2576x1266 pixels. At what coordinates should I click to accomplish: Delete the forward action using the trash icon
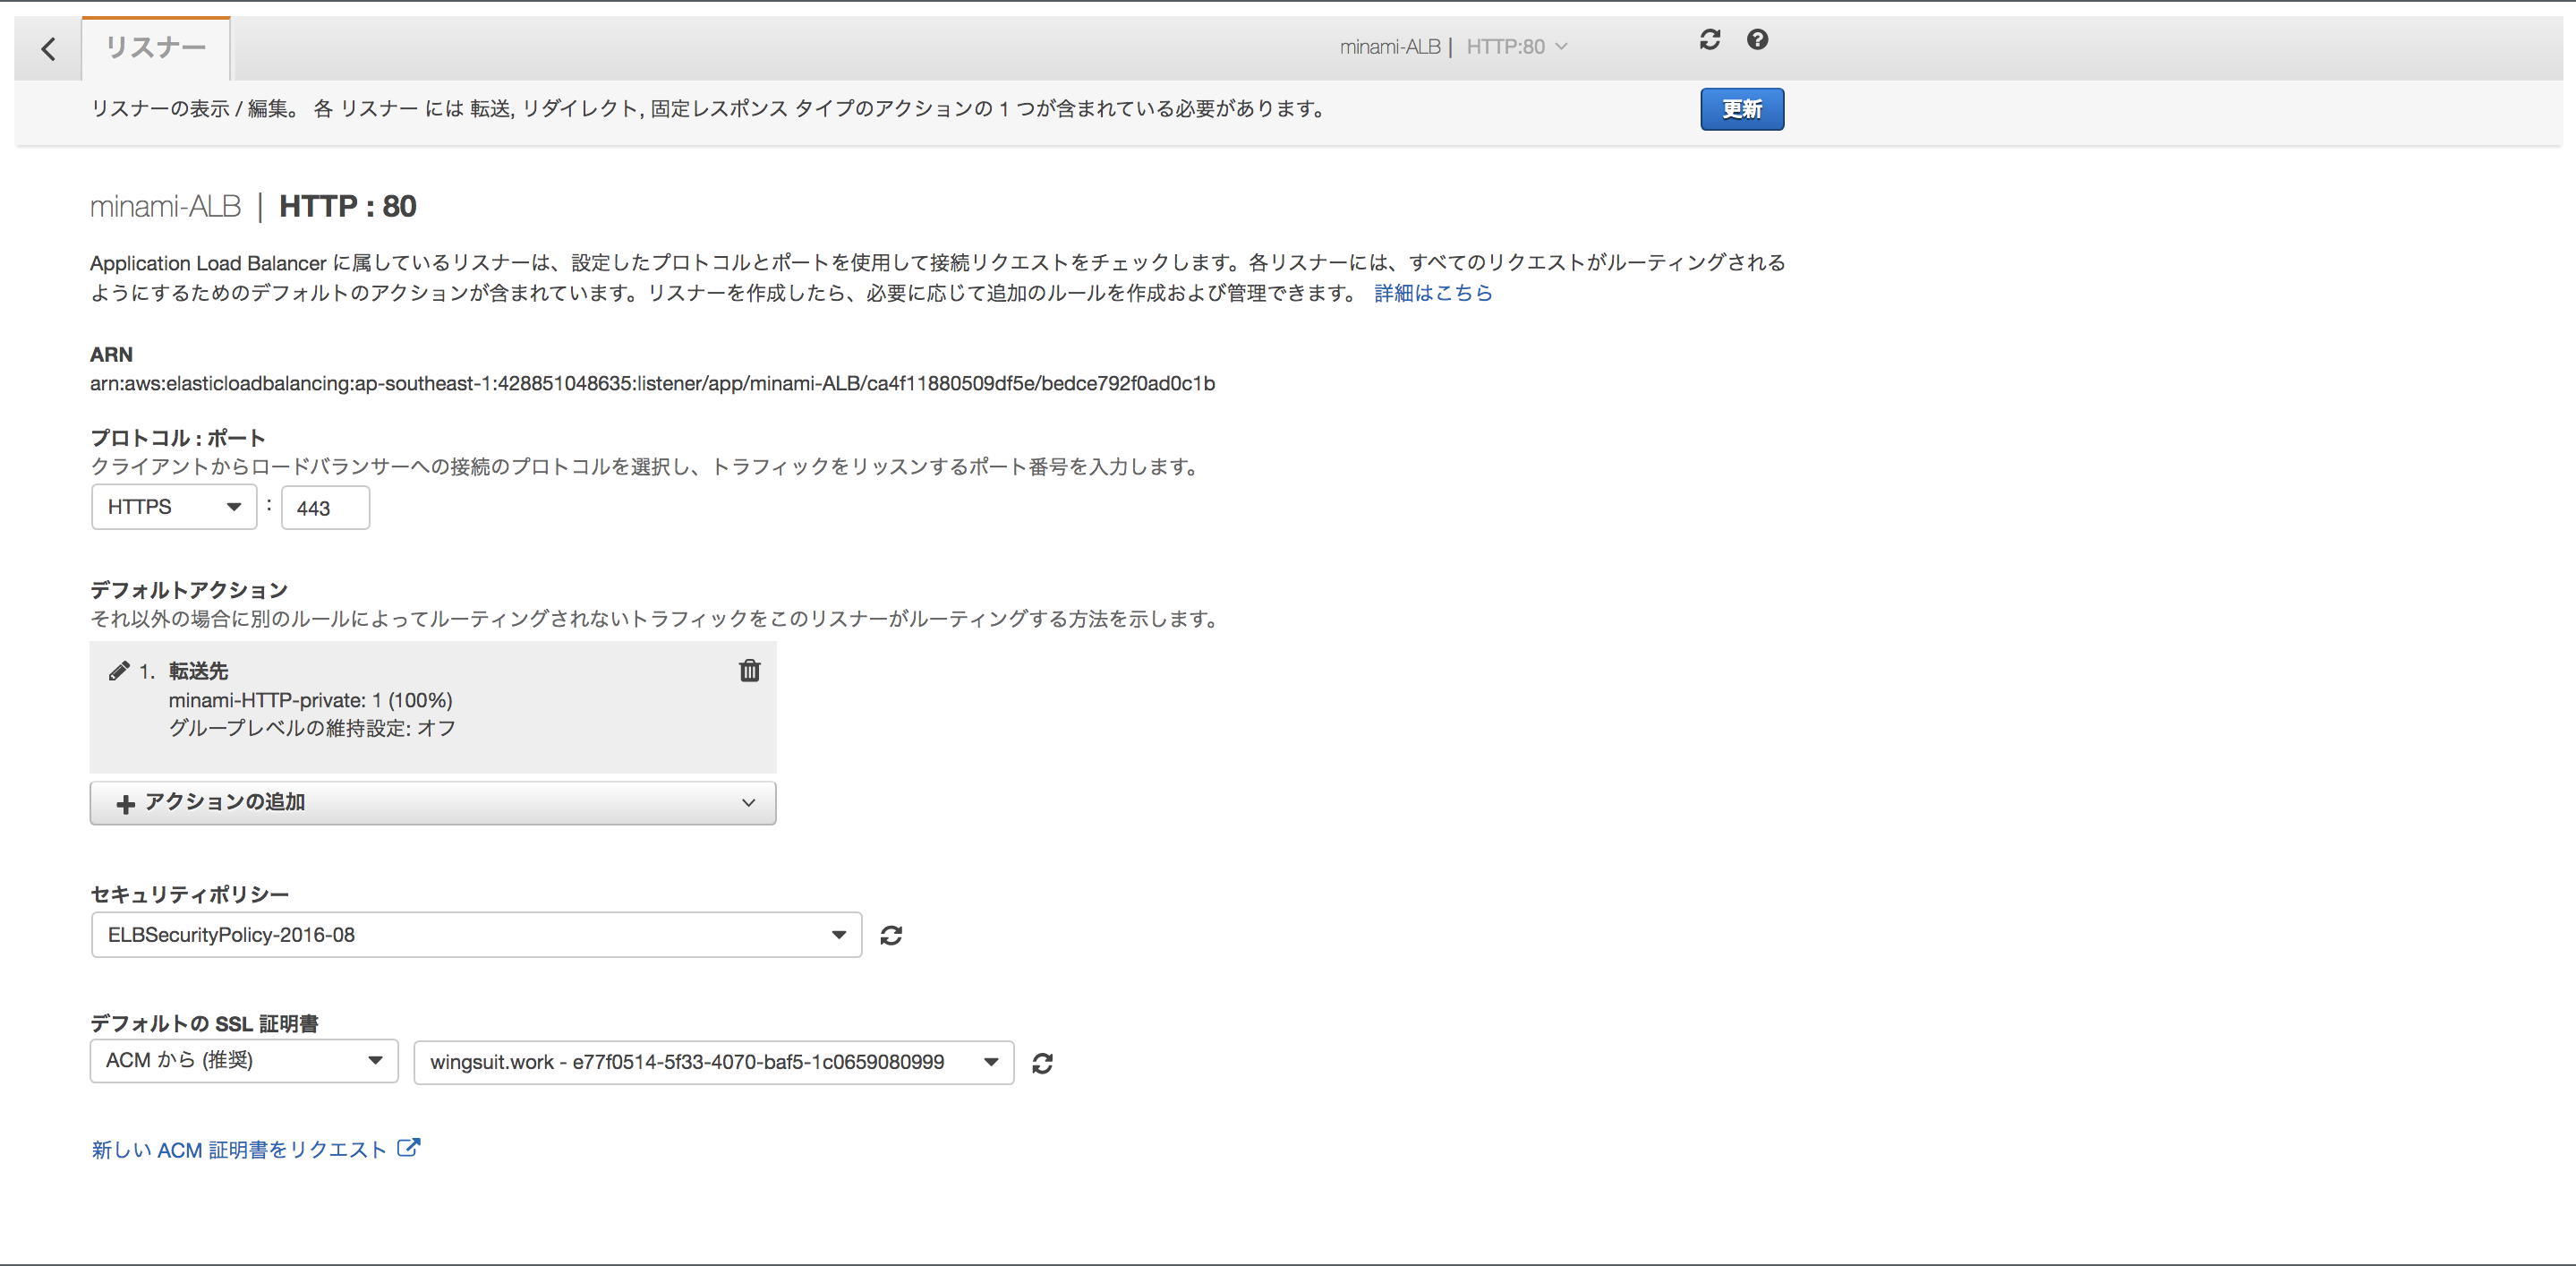749,671
